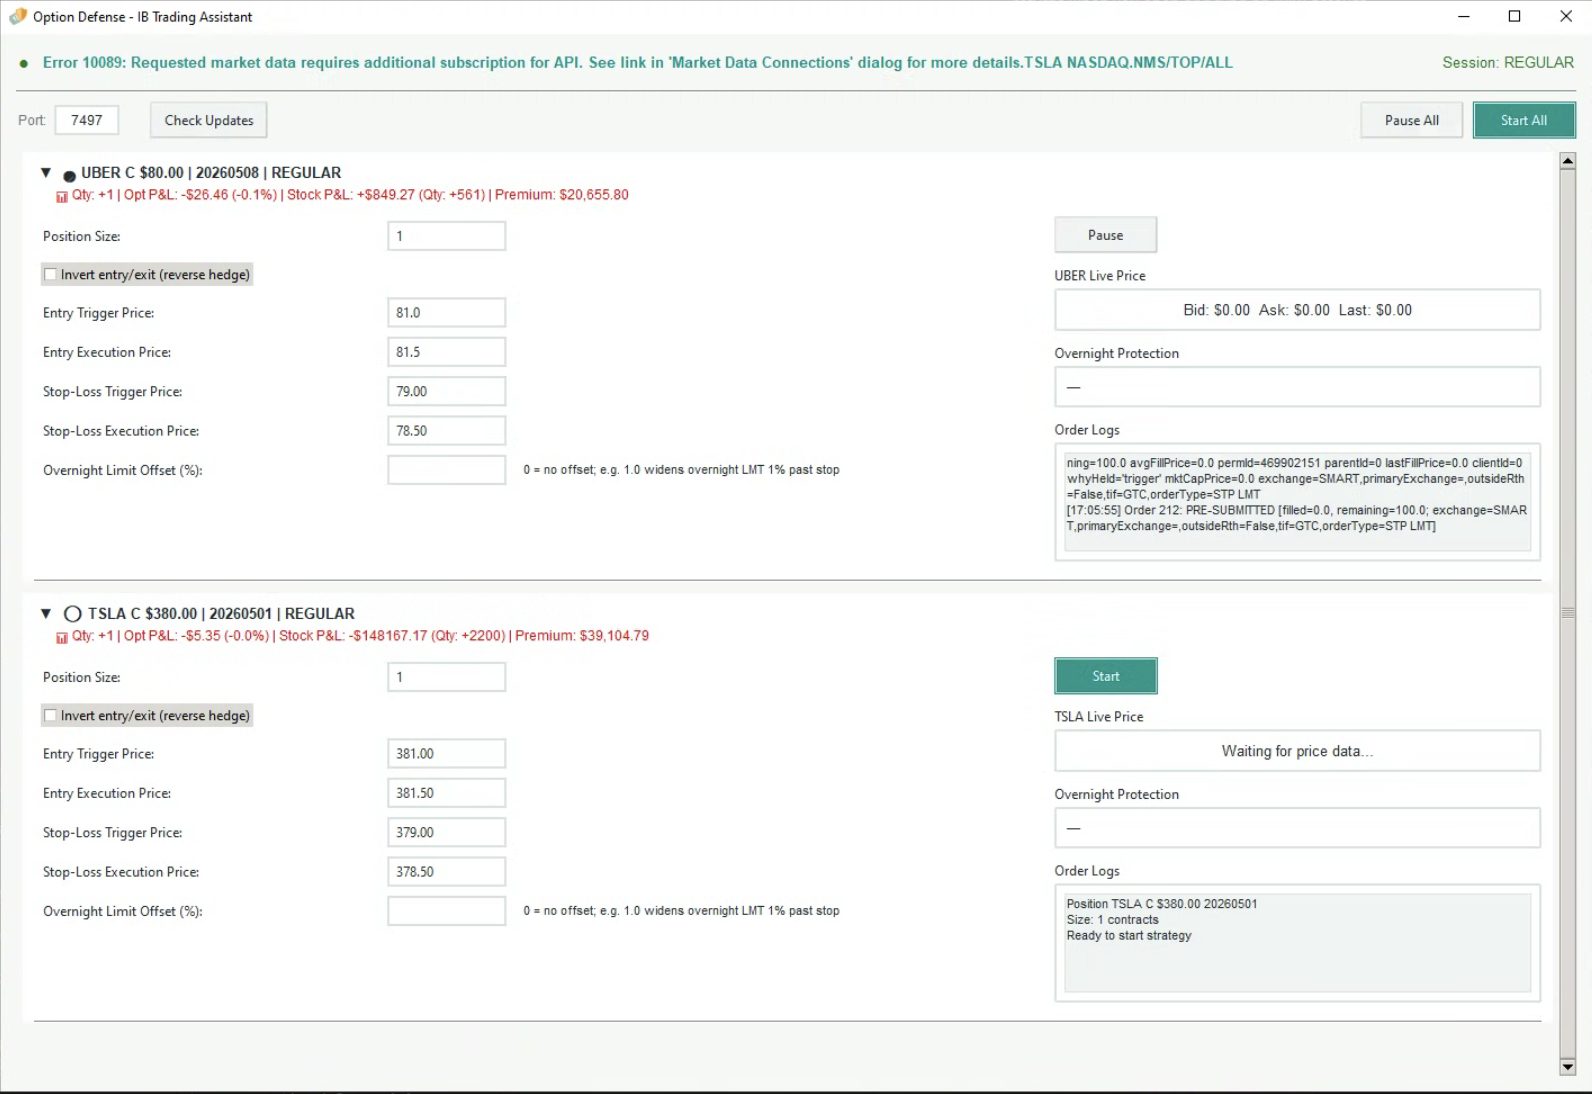The width and height of the screenshot is (1592, 1094).
Task: Pause the UBER strategy
Action: 1105,235
